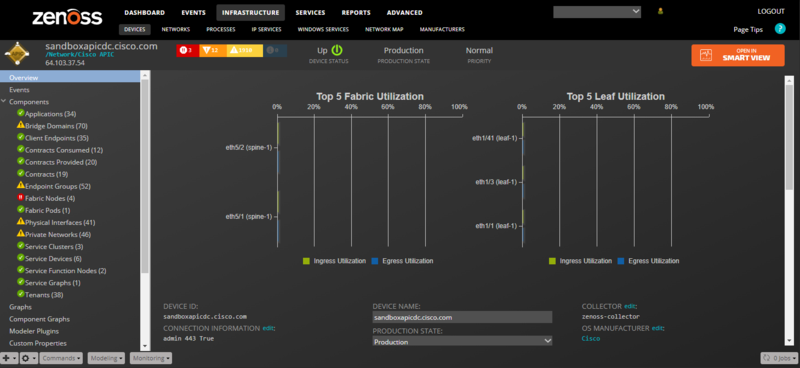Click the Service Graphs green check icon

tap(20, 282)
